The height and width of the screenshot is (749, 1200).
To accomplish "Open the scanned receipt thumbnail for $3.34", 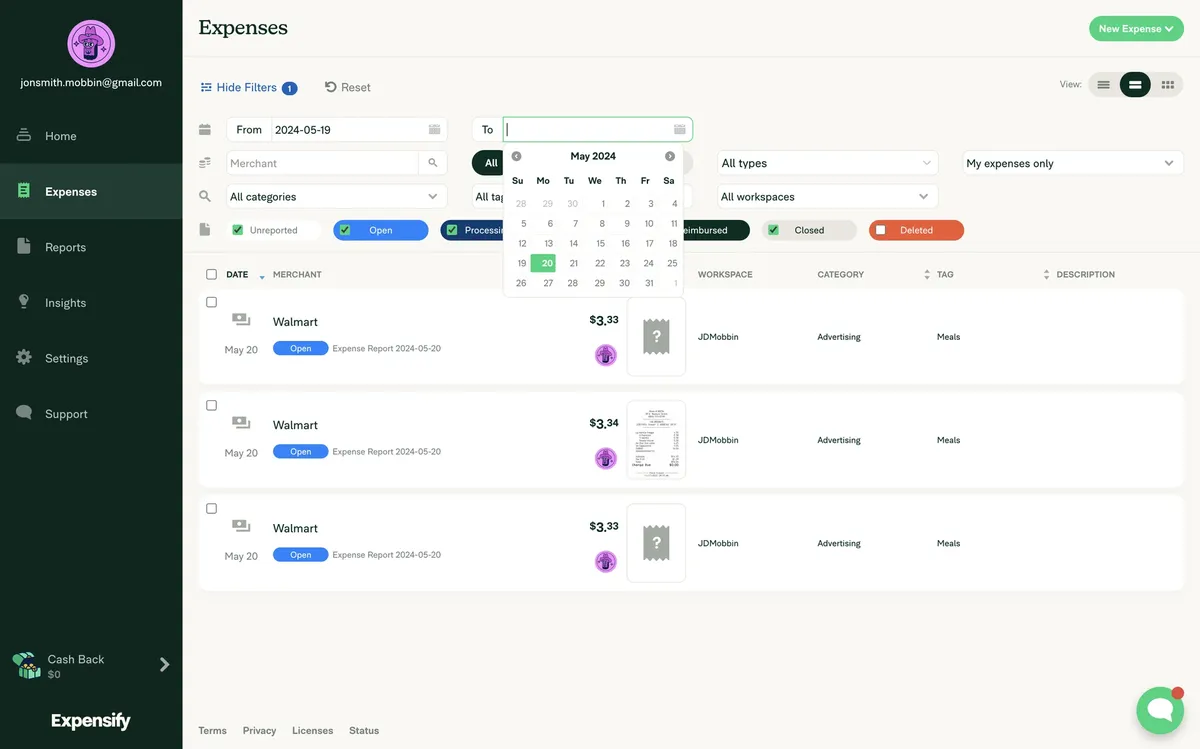I will click(x=656, y=440).
